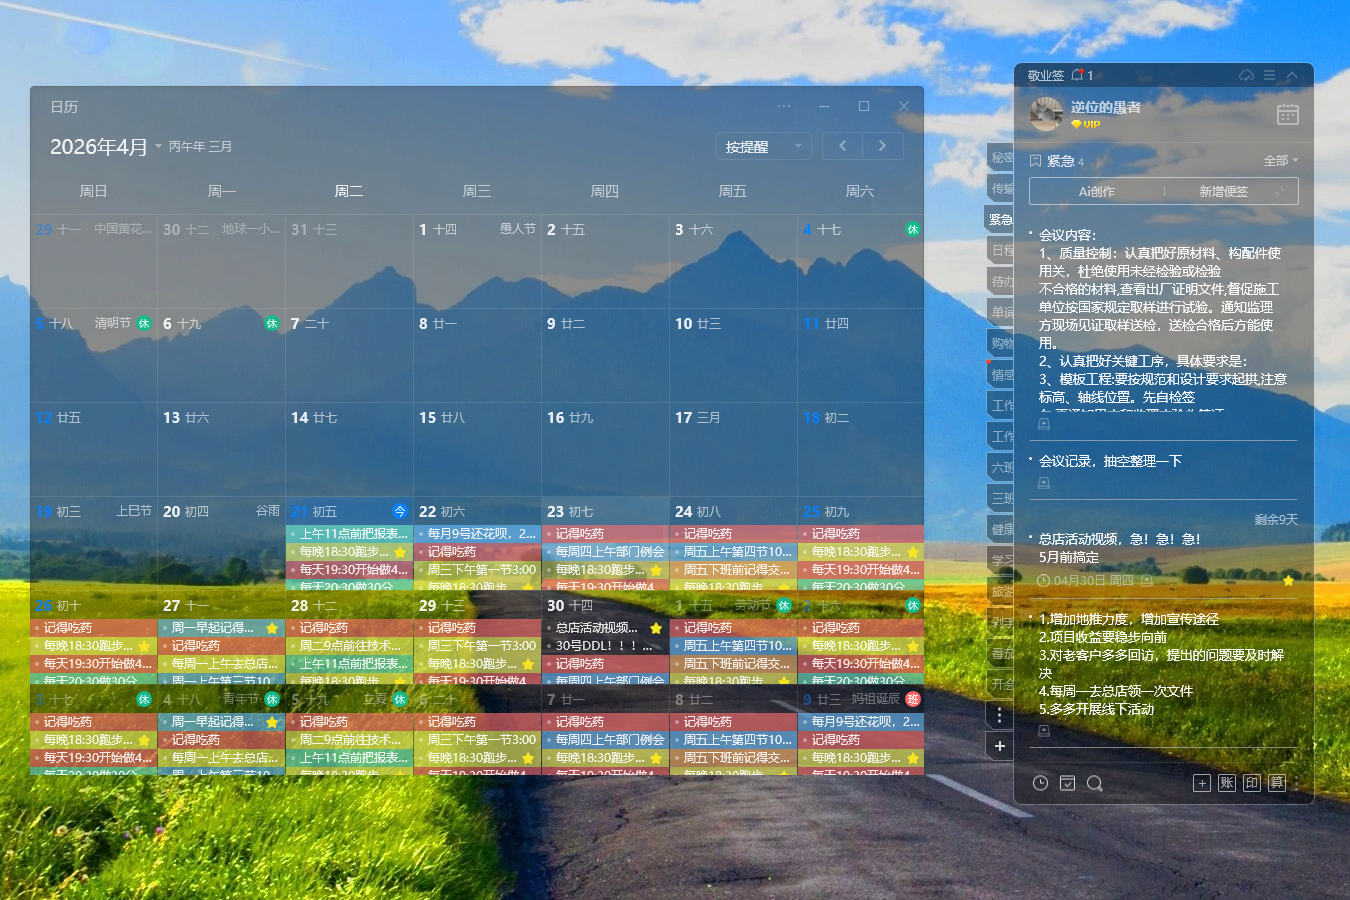Click the 印 icon in bottom toolbar
The height and width of the screenshot is (900, 1350).
pyautogui.click(x=1252, y=783)
